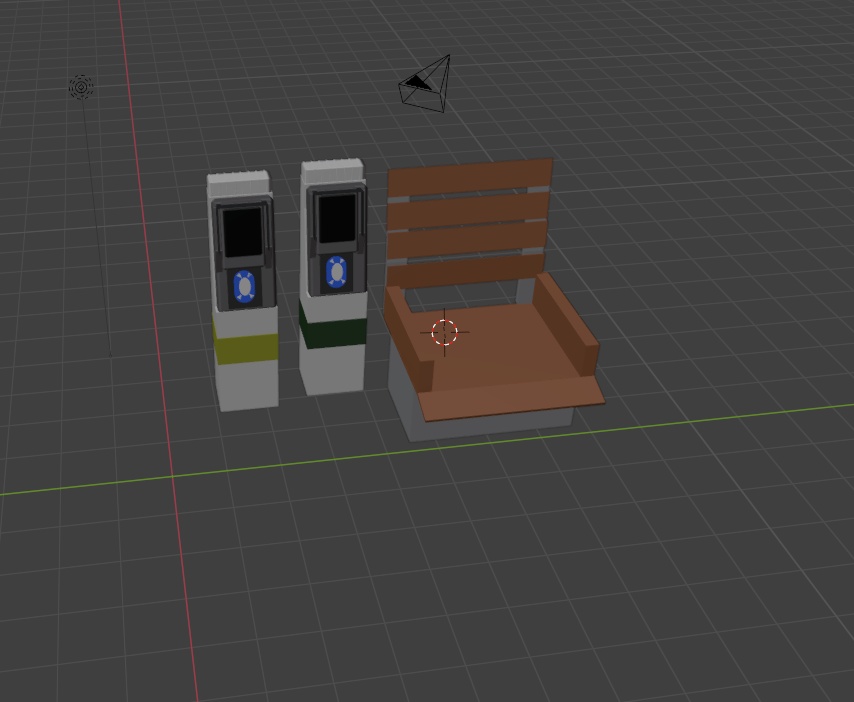Click the blue button on the green-striped kiosk

pyautogui.click(x=336, y=272)
